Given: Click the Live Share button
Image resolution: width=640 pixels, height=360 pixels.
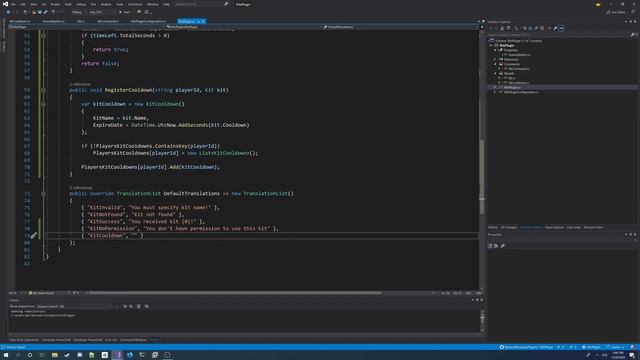Looking at the screenshot, I should click(616, 12).
